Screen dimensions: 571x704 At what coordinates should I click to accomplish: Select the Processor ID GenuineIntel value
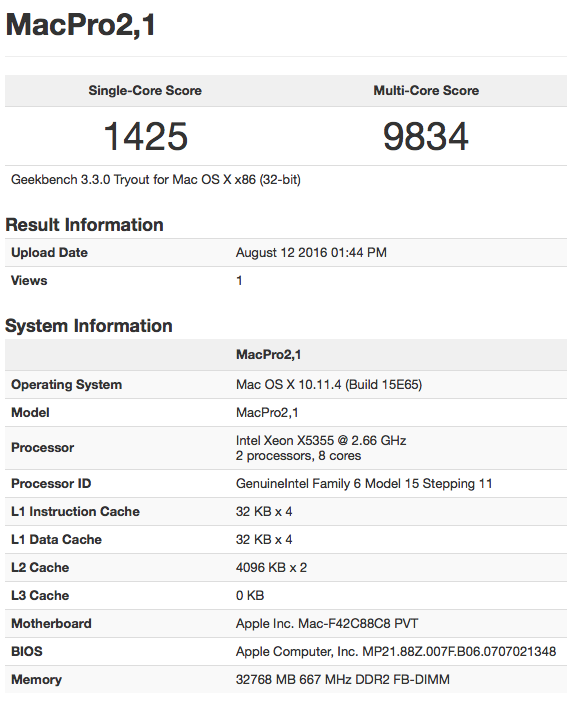[364, 484]
